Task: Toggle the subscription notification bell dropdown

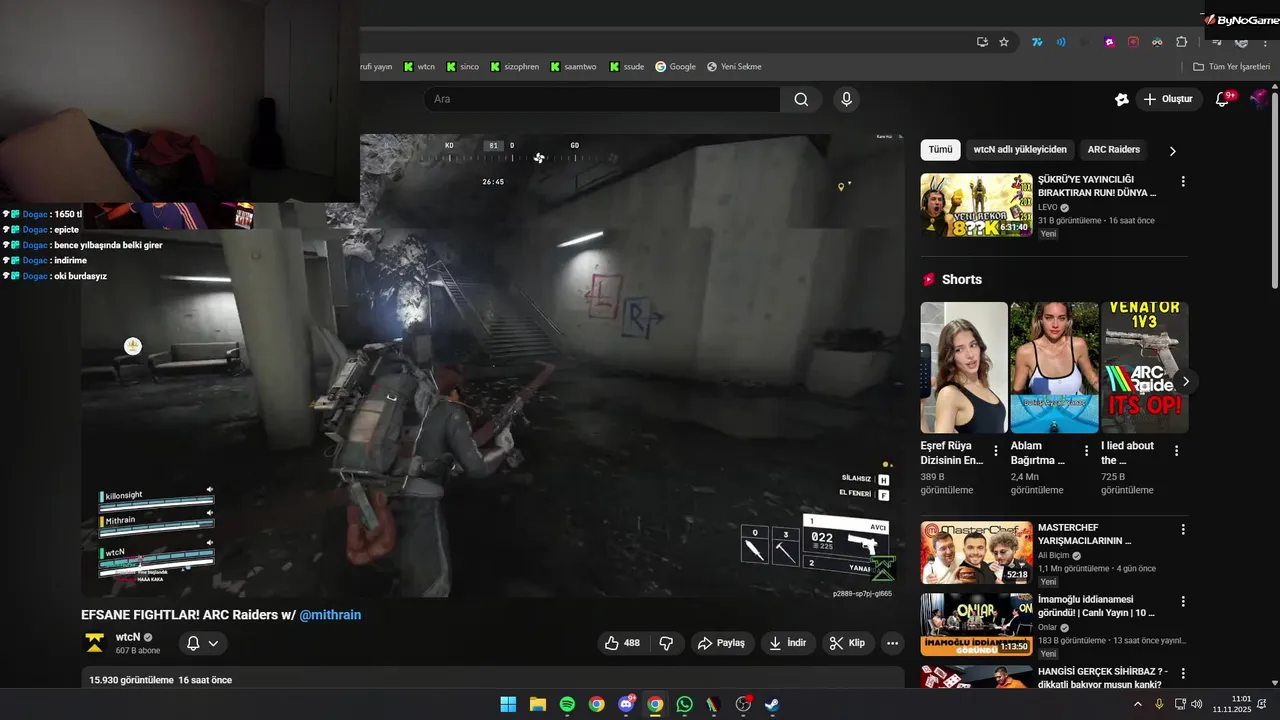Action: (202, 643)
